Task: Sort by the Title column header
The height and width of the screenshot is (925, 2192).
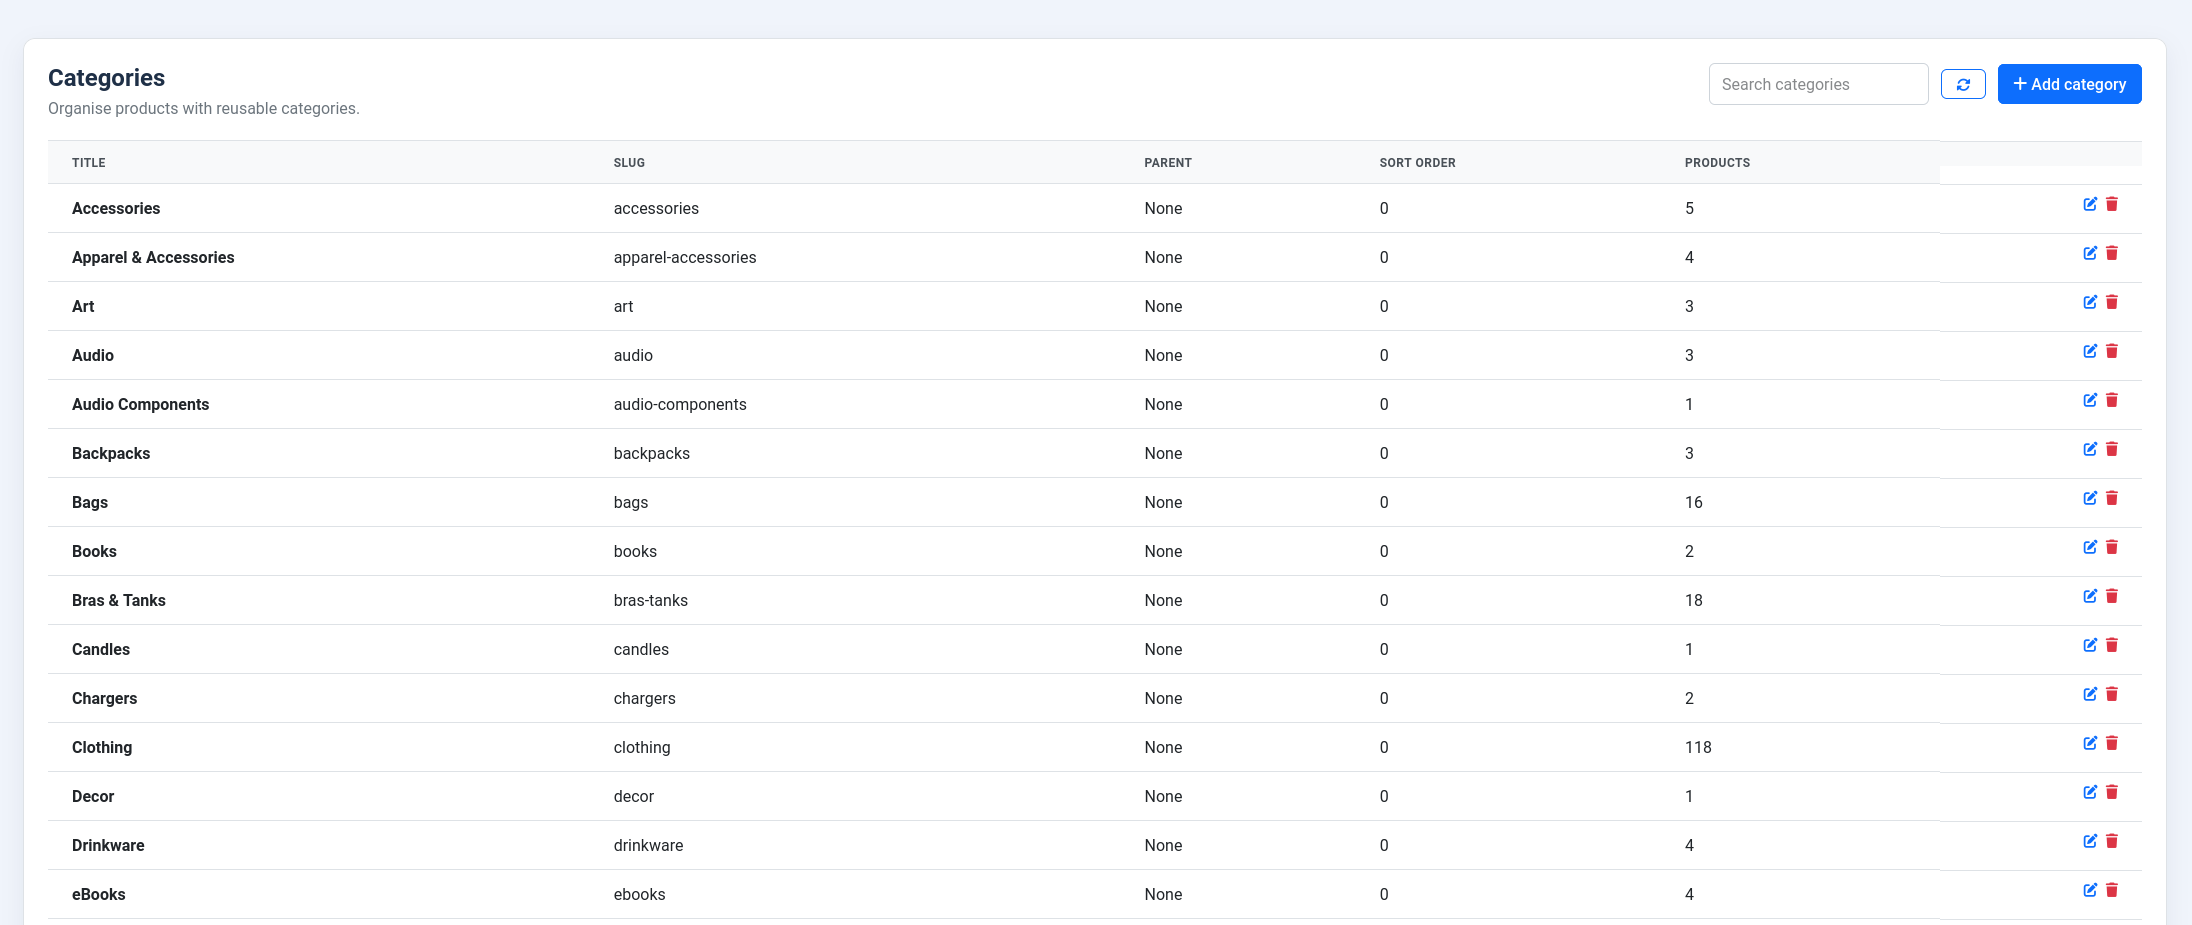Action: pyautogui.click(x=88, y=162)
